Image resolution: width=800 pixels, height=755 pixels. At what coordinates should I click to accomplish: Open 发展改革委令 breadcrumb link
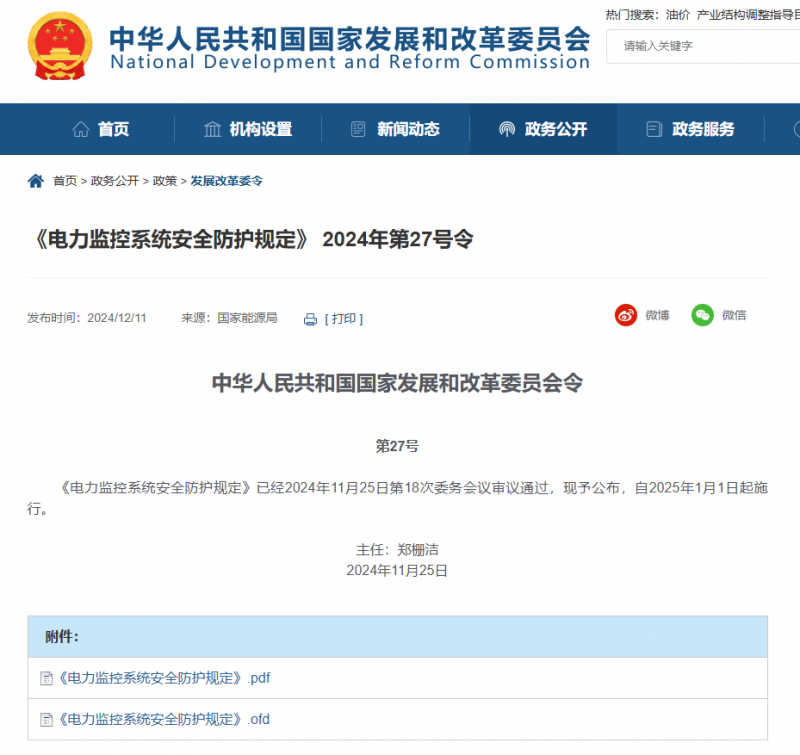227,181
